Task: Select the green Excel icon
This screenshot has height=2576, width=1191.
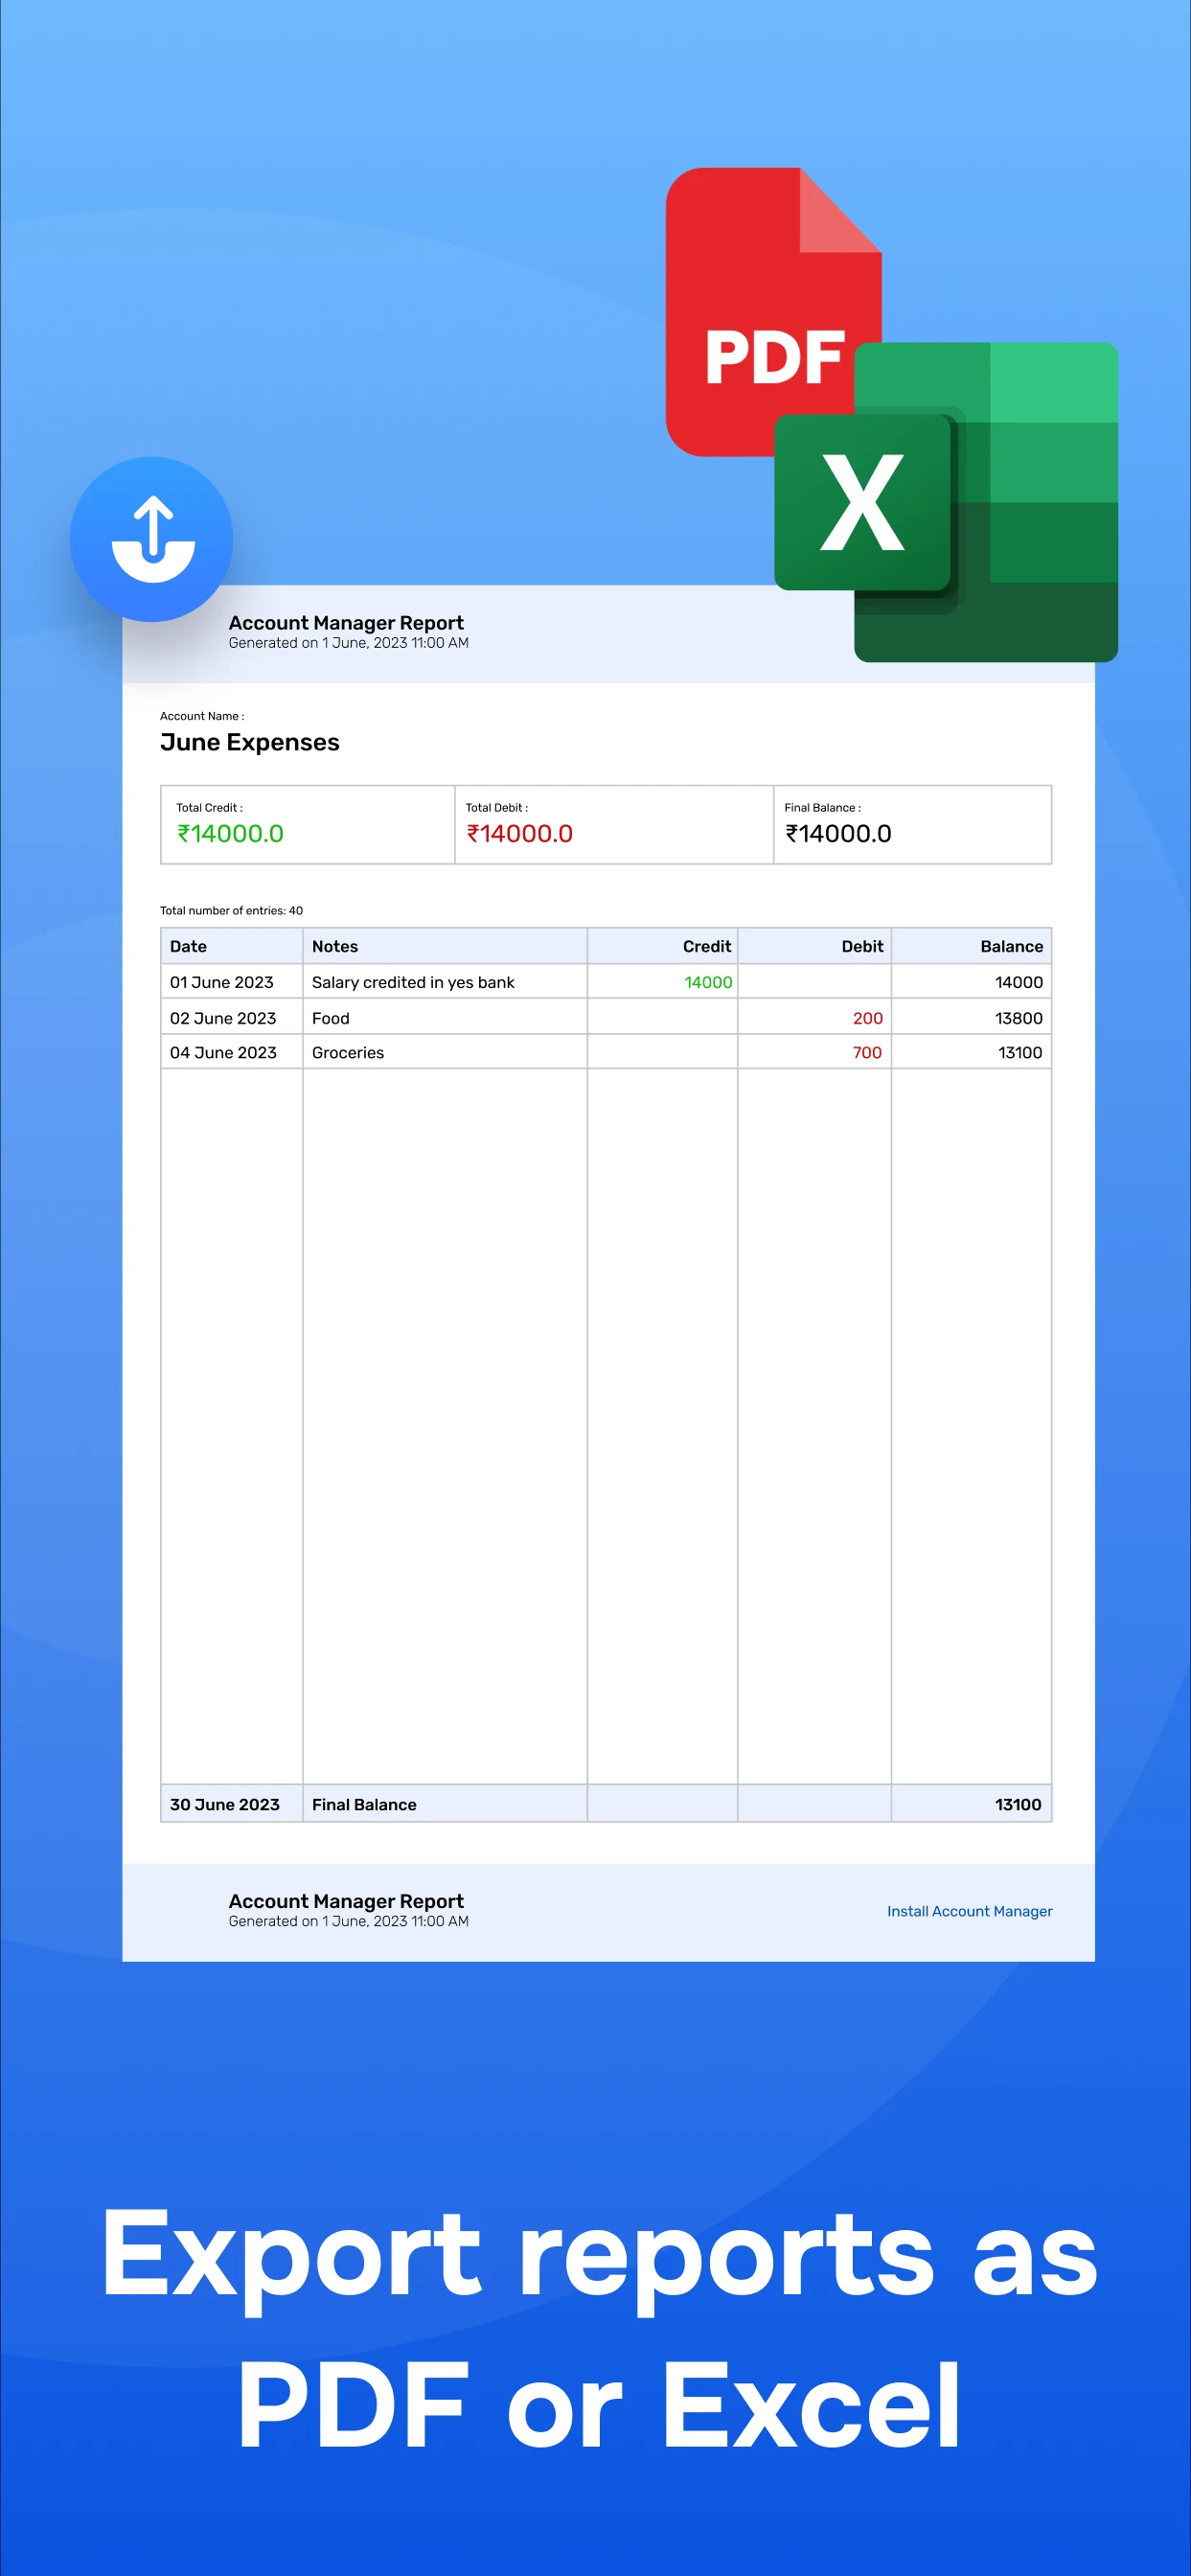Action: coord(946,502)
